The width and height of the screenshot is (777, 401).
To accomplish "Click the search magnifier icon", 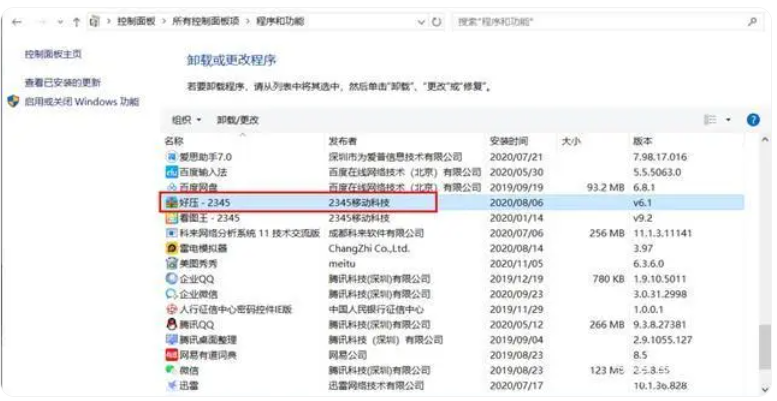I will (x=752, y=22).
